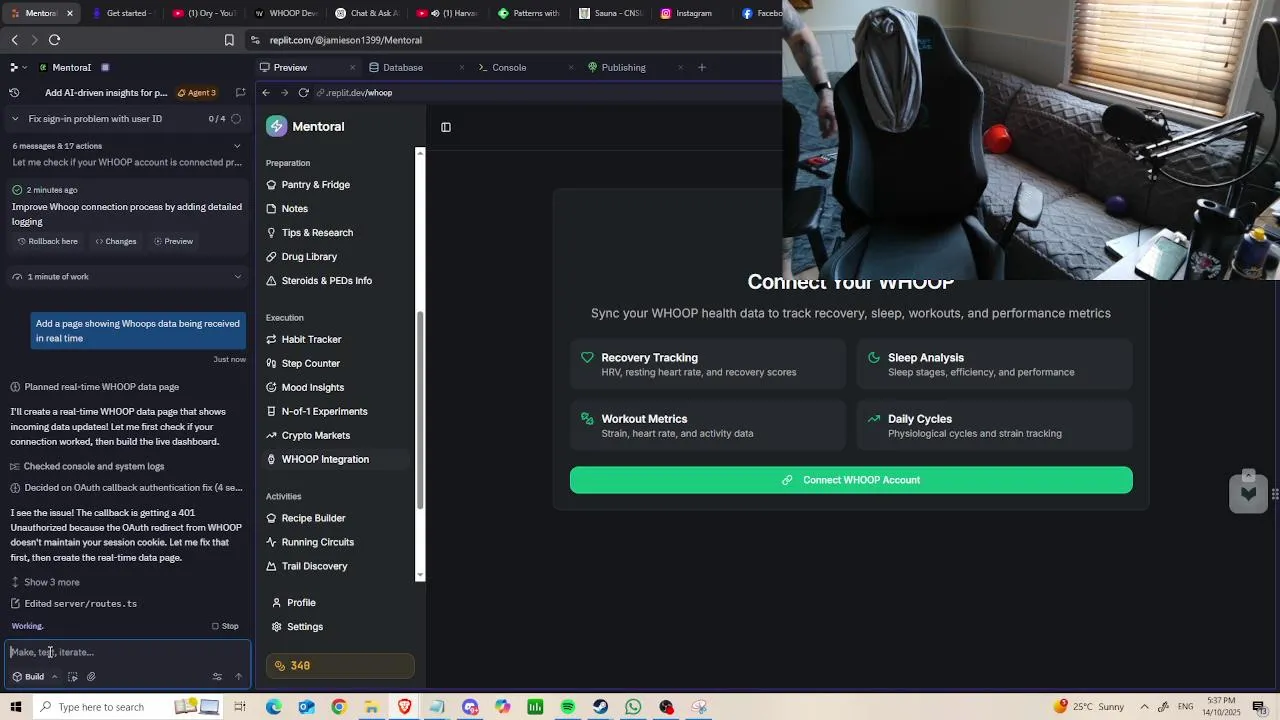1280x720 pixels.
Task: Bookmark this page in the browser
Action: (229, 40)
